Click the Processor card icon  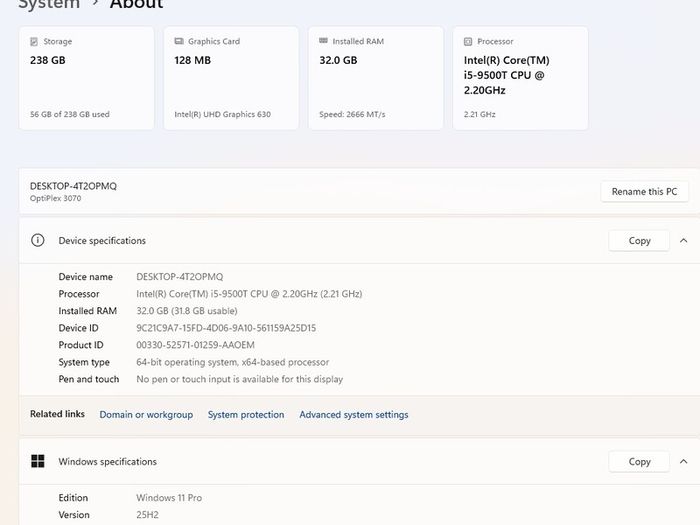click(468, 42)
